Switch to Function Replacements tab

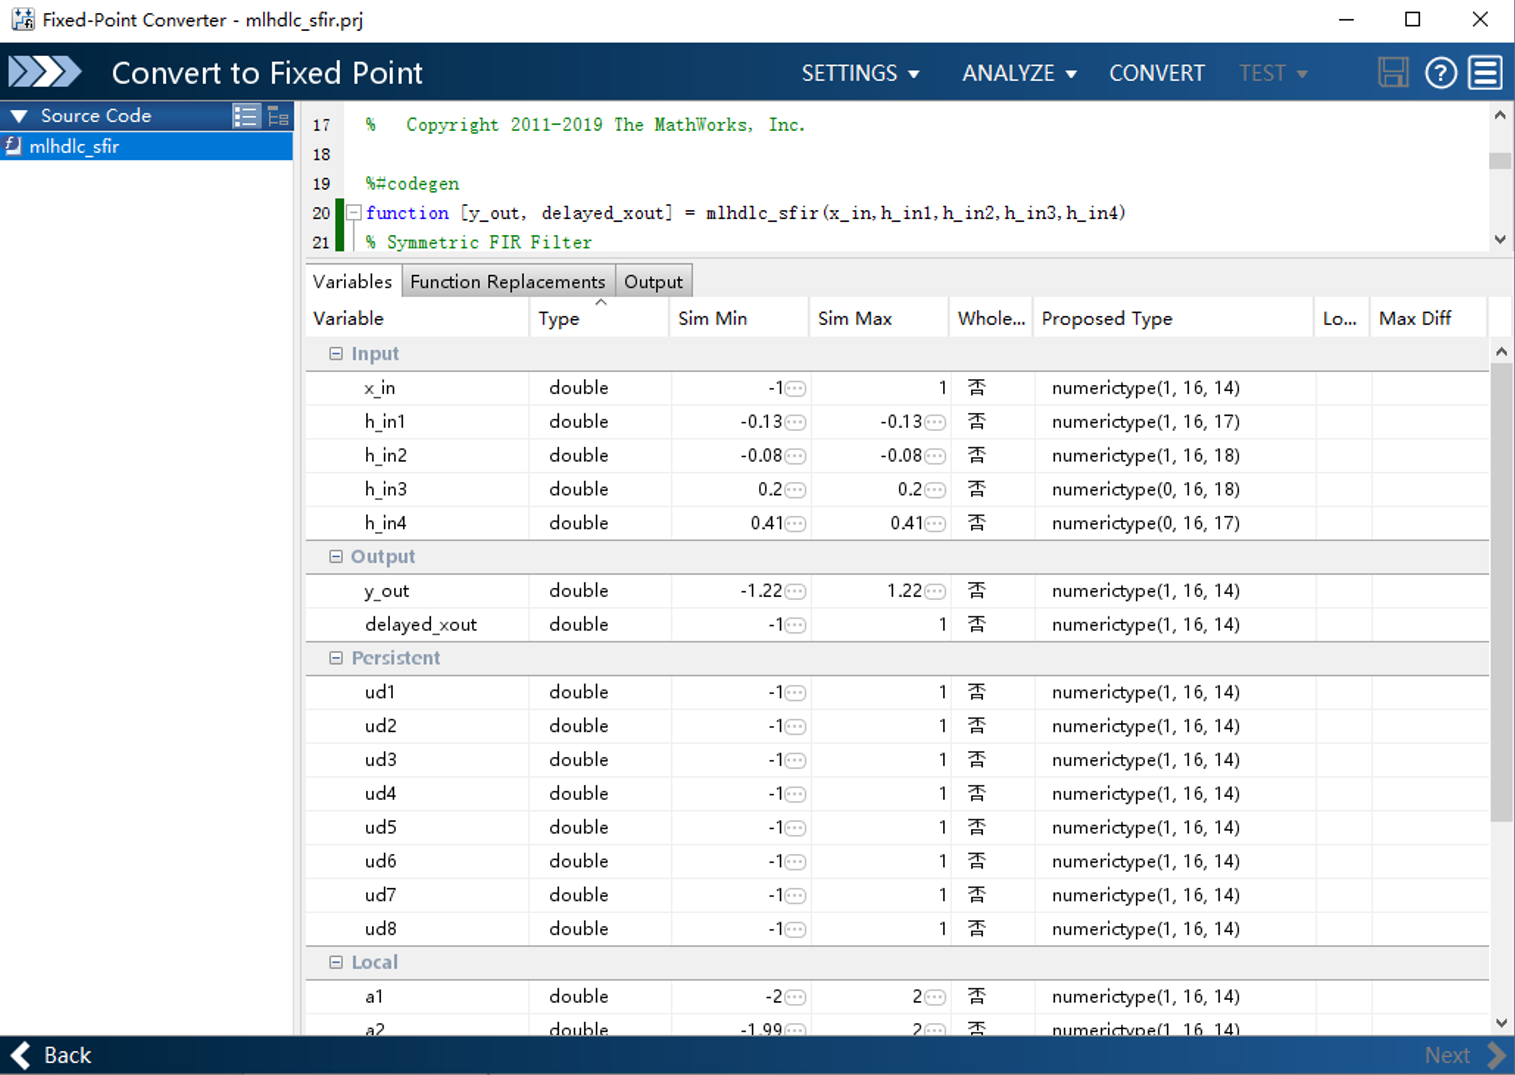tap(508, 281)
